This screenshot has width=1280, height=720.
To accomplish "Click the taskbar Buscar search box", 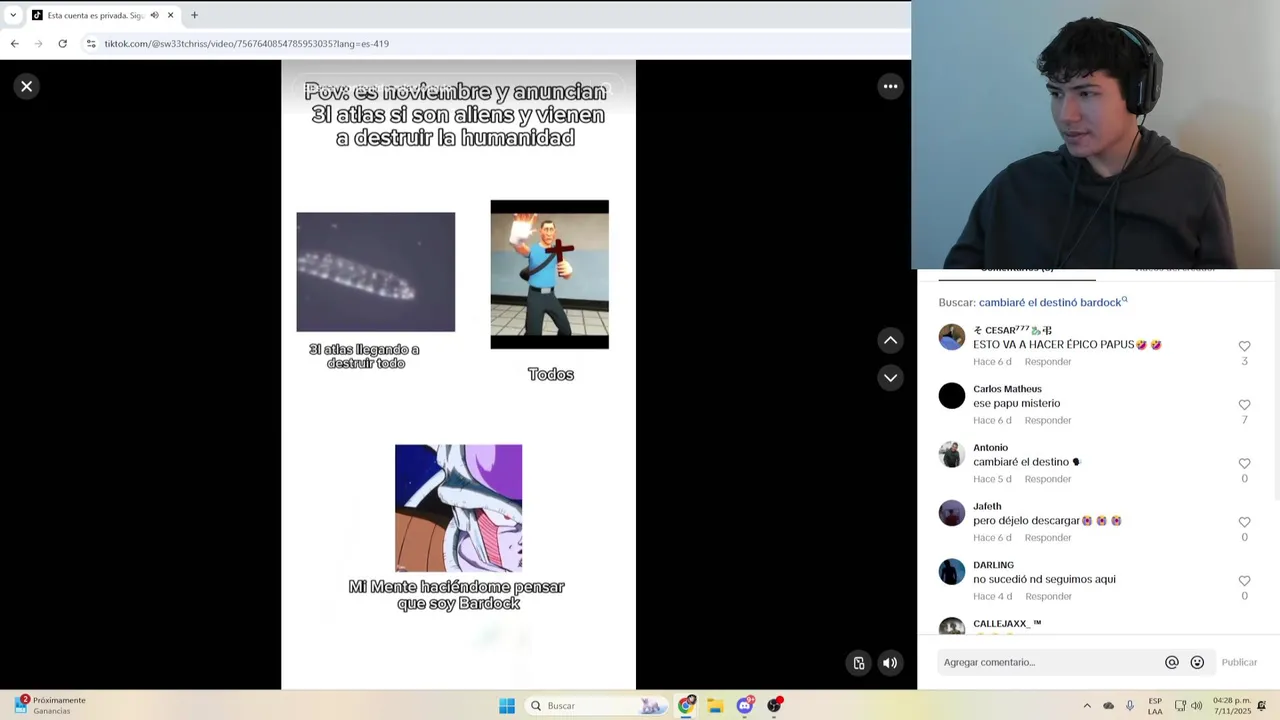I will pyautogui.click(x=595, y=706).
